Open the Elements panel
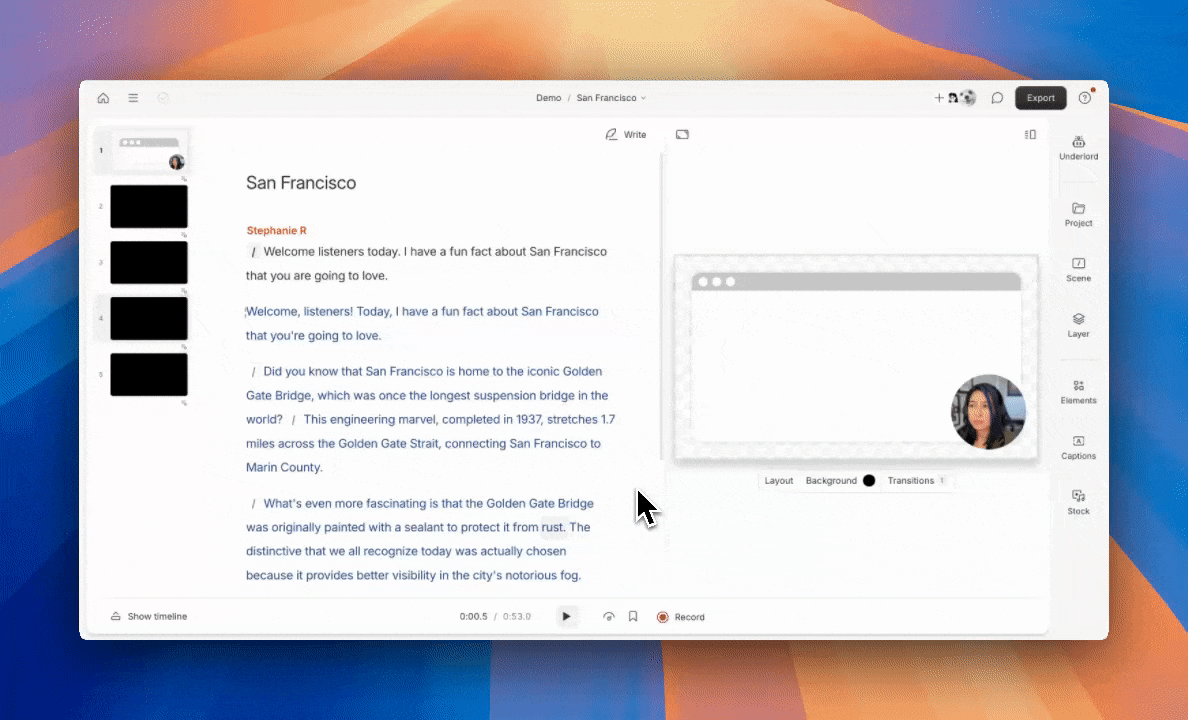Viewport: 1188px width, 720px height. click(1078, 392)
